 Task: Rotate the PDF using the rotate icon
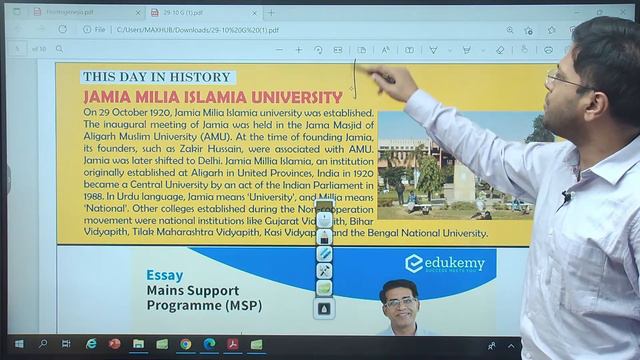pos(318,50)
